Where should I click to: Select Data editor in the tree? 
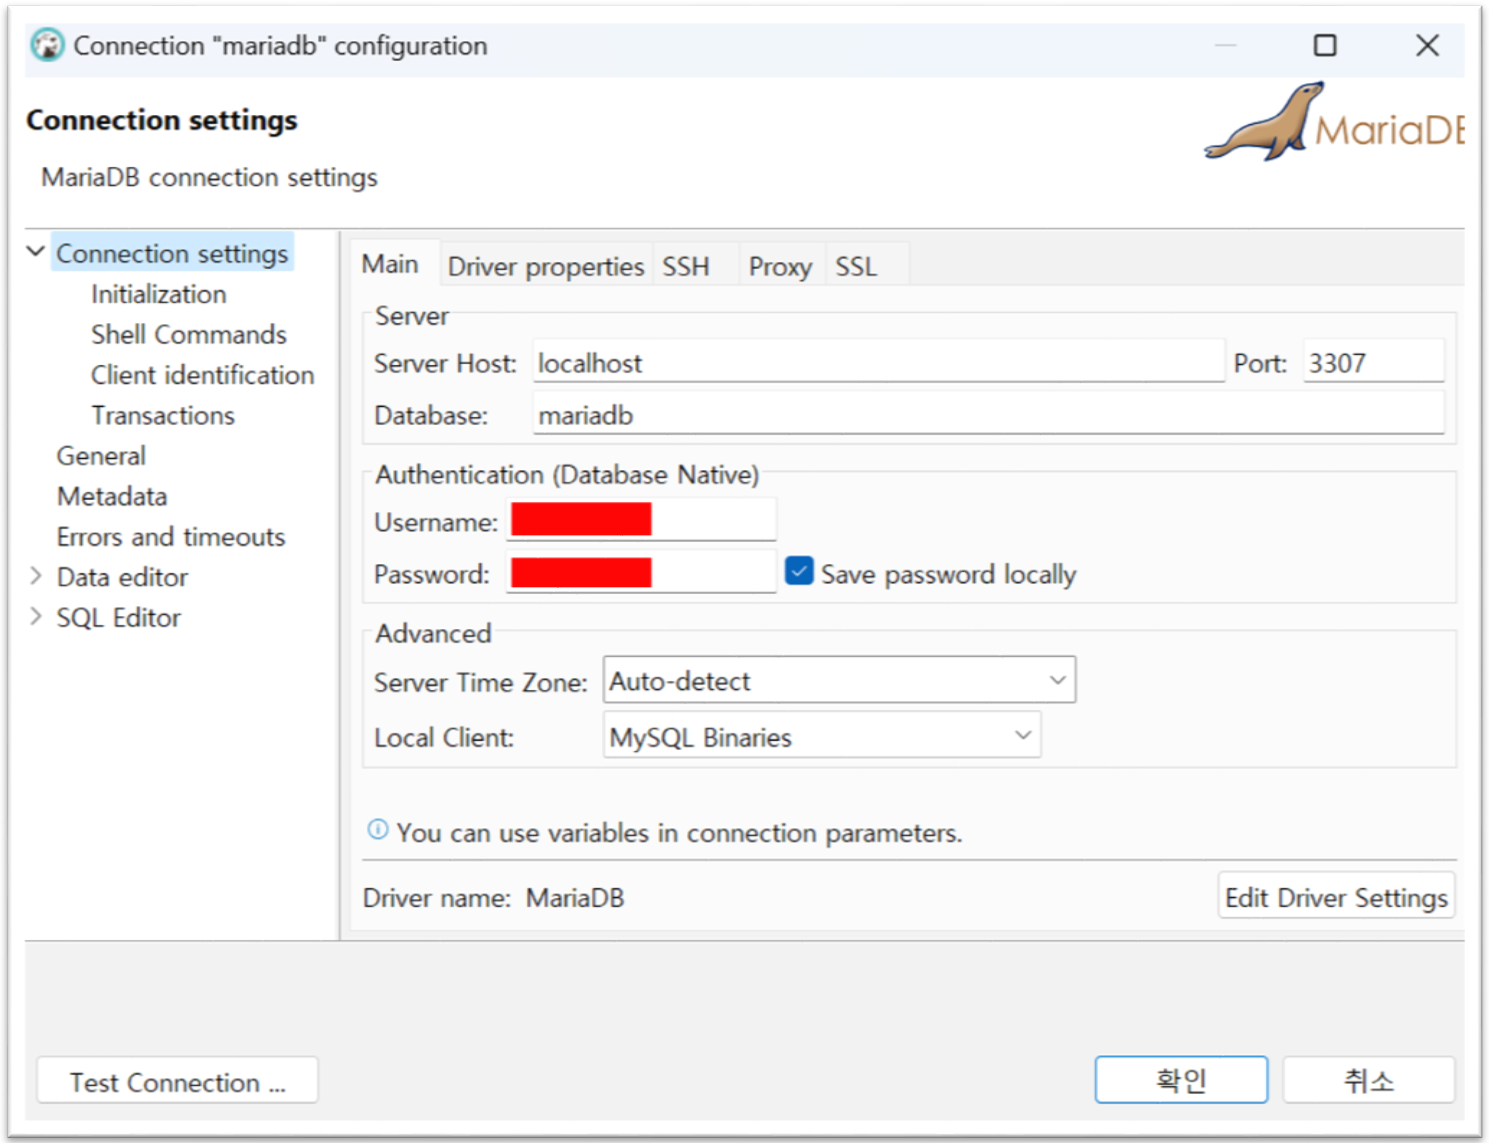click(122, 577)
